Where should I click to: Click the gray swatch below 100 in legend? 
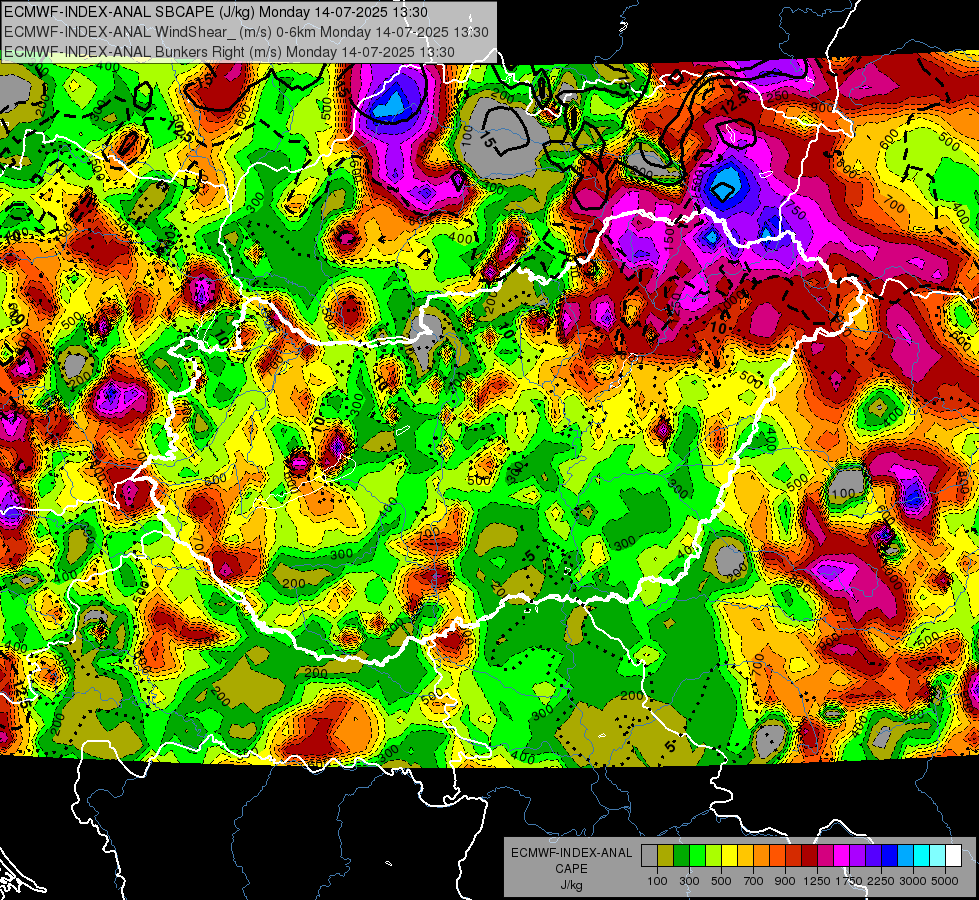pyautogui.click(x=649, y=856)
